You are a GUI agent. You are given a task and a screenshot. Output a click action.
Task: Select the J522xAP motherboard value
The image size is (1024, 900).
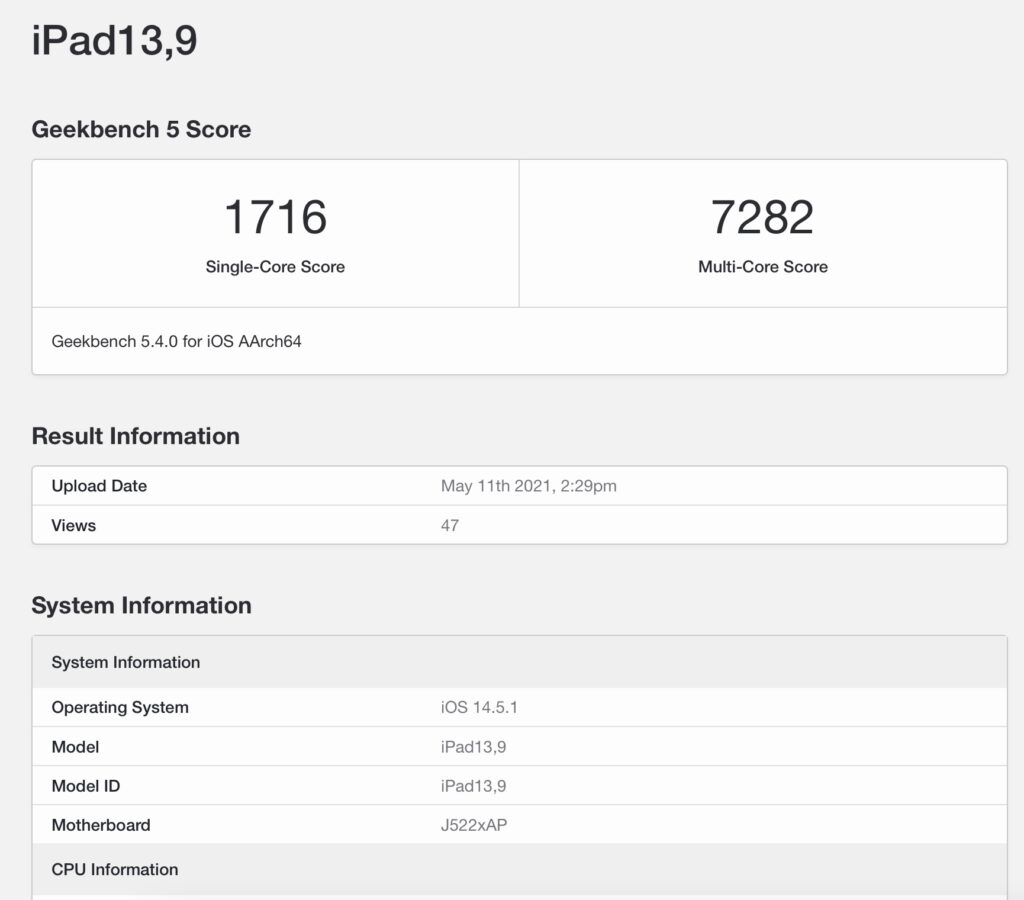coord(474,825)
